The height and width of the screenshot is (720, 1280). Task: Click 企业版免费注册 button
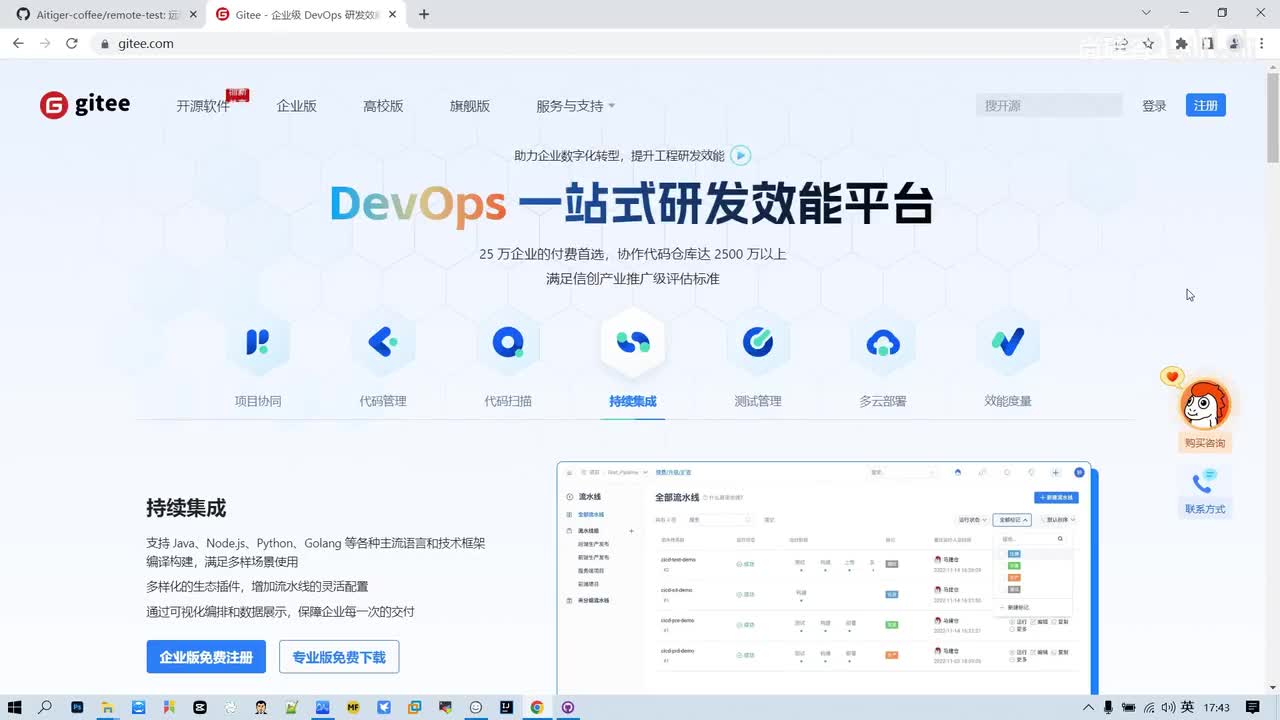[206, 657]
